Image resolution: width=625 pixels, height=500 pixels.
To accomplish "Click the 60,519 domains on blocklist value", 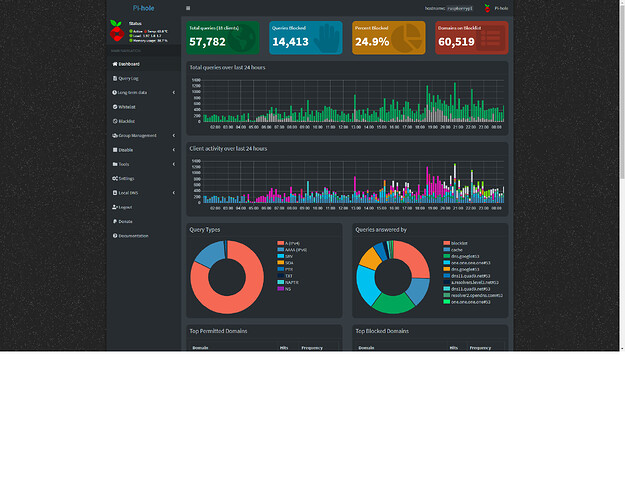I will tap(456, 42).
